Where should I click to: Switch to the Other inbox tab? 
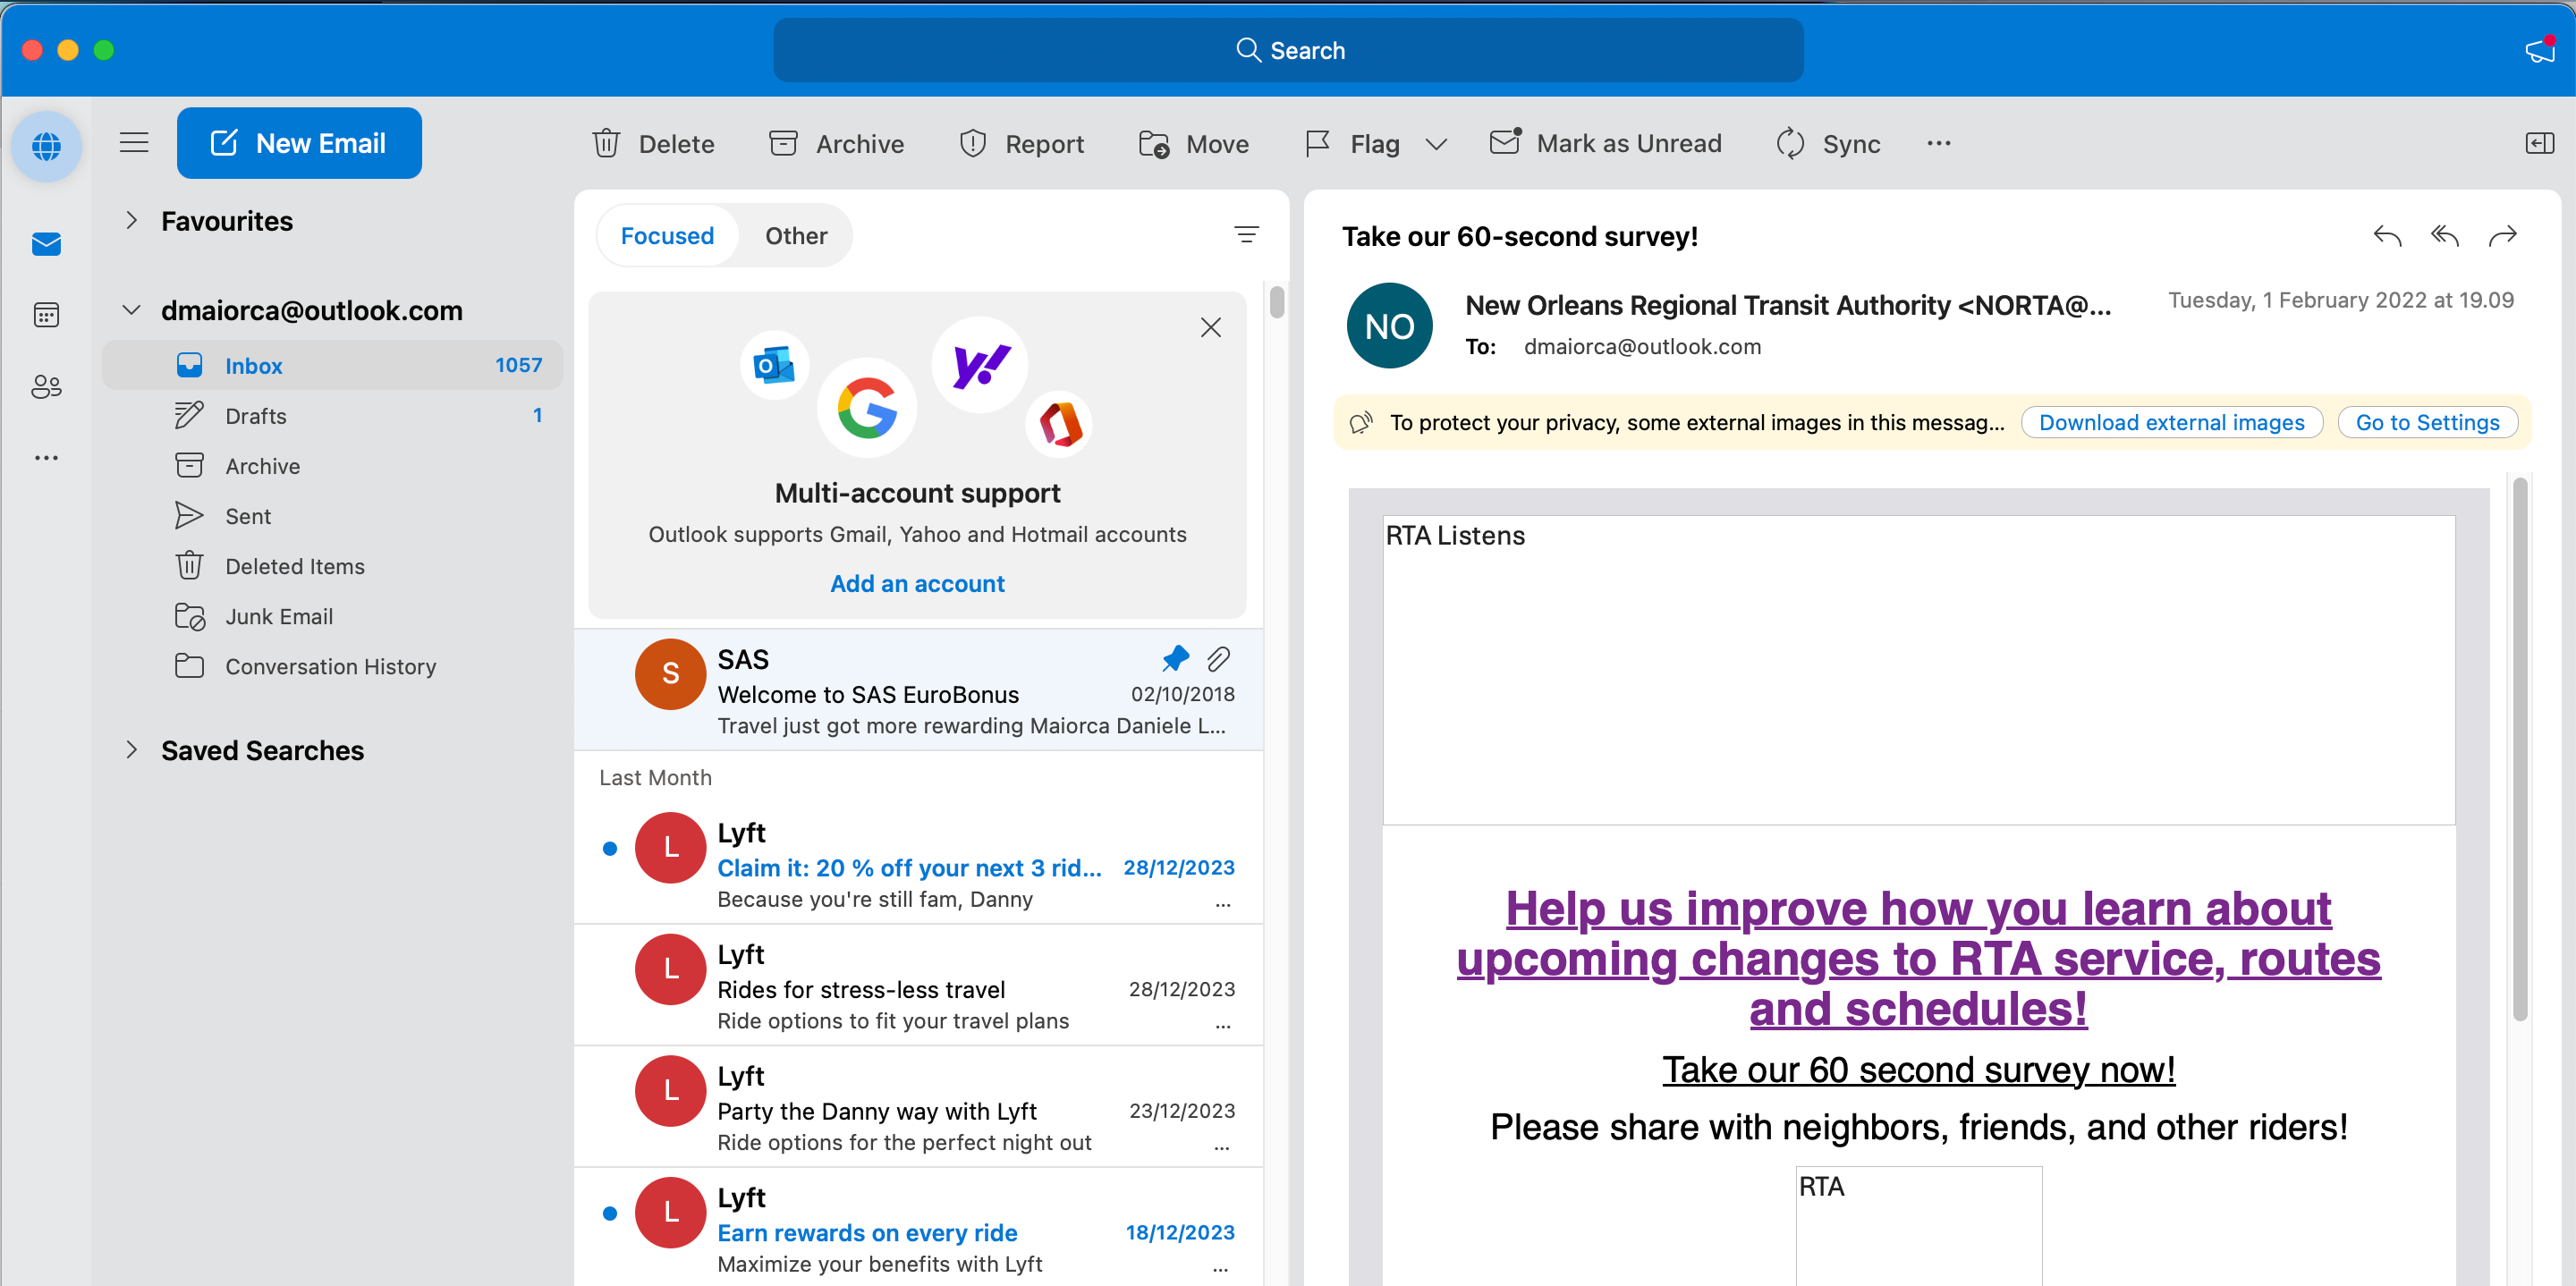point(796,235)
